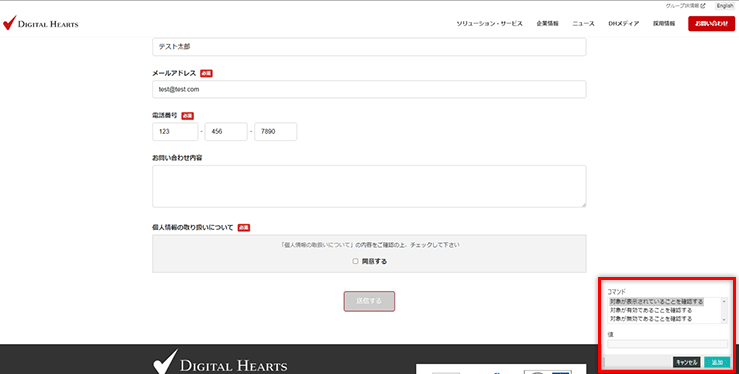This screenshot has height=374, width=739.
Task: Open the DHメディア menu item
Action: click(624, 24)
